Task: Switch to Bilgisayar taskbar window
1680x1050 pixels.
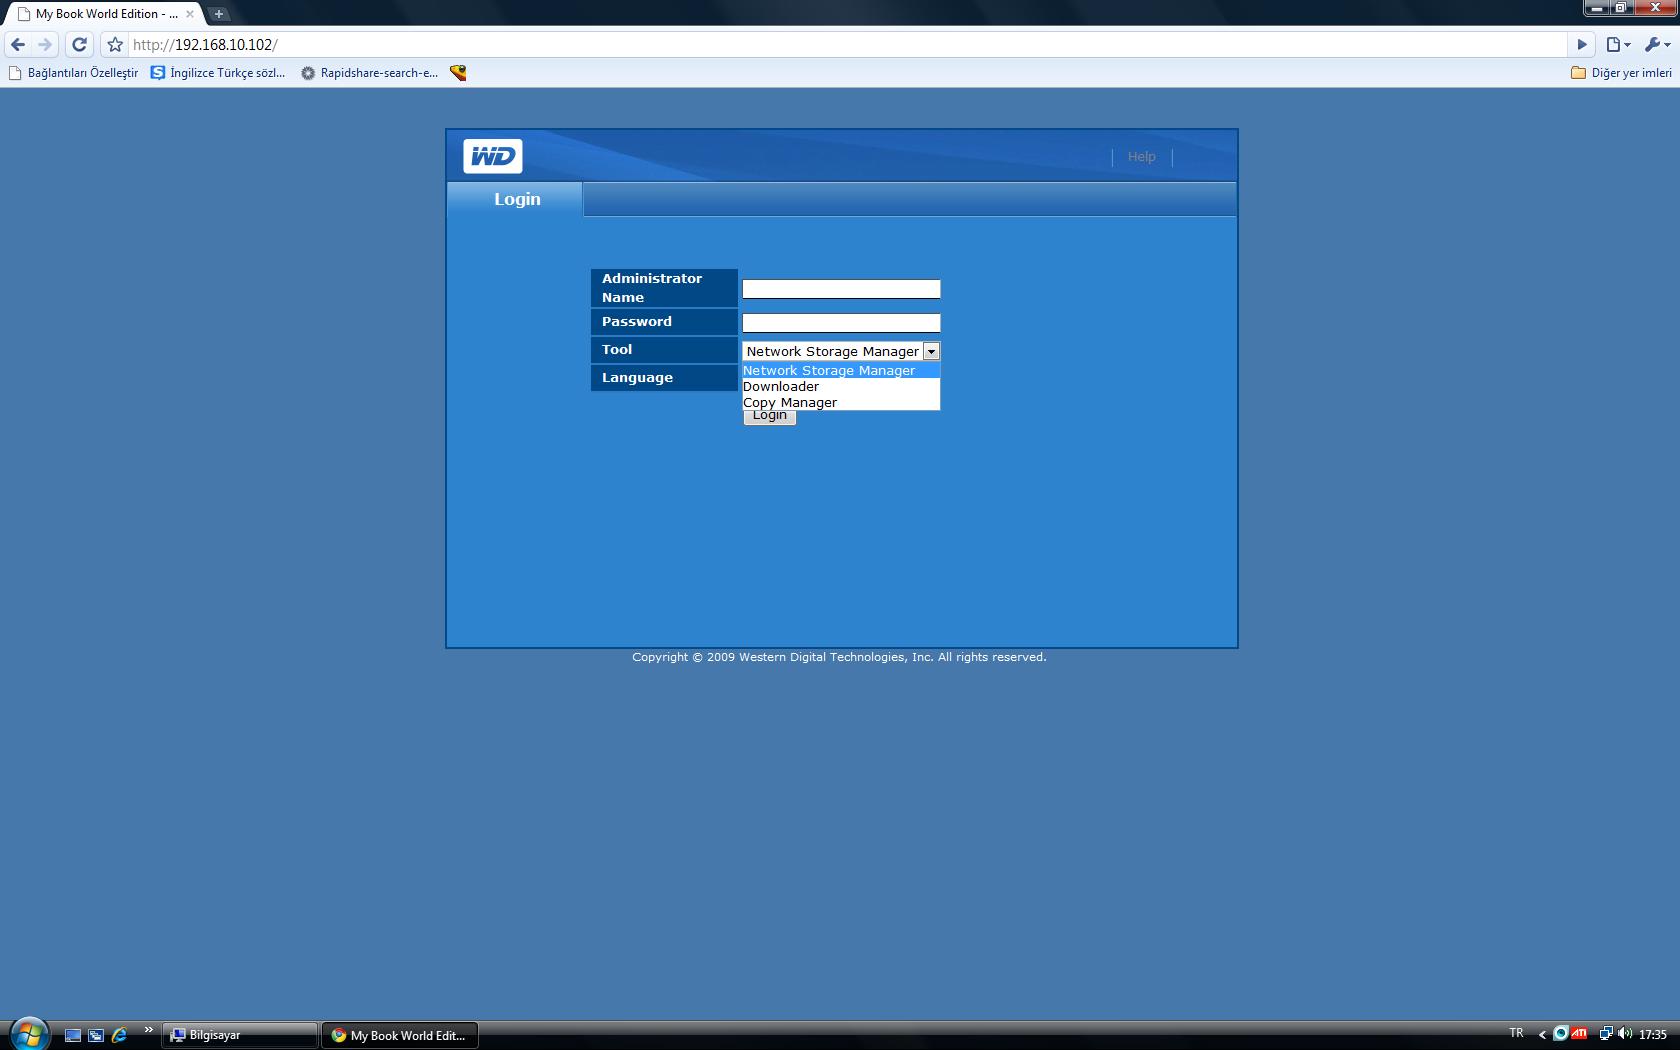Action: [240, 1035]
